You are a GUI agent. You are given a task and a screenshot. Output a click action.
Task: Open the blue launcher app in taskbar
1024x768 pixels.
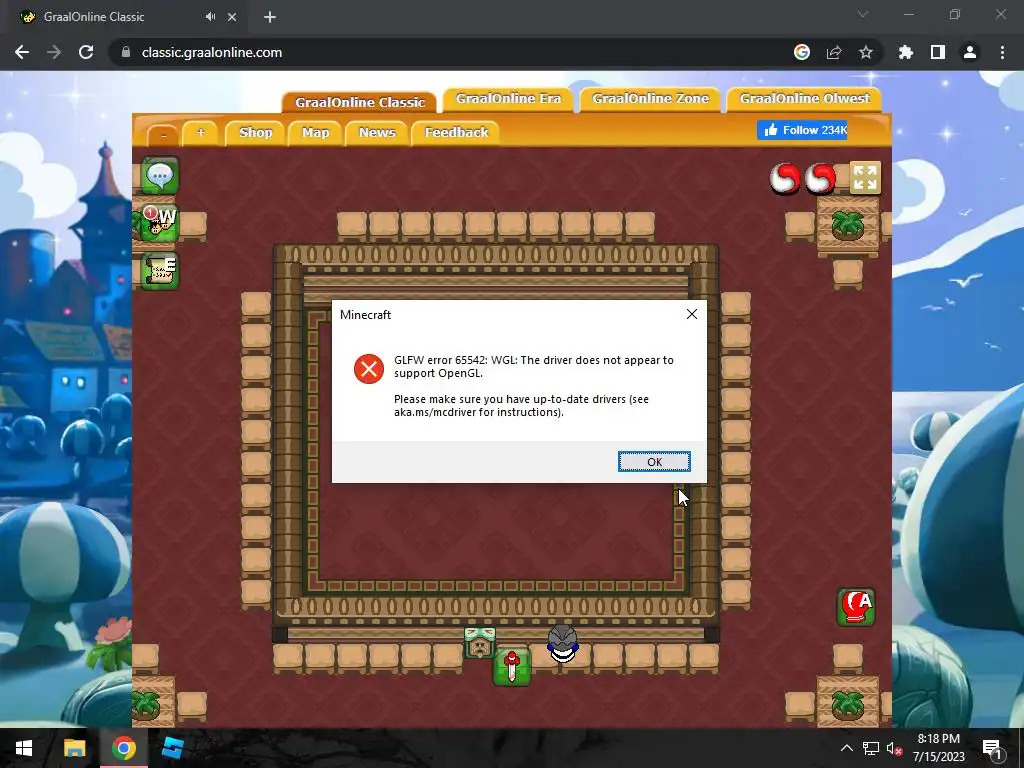172,748
